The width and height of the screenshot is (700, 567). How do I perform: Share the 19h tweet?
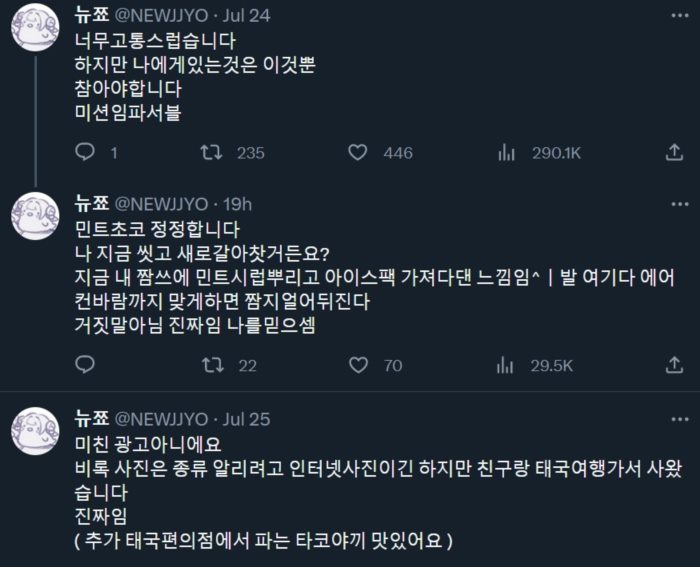[674, 366]
